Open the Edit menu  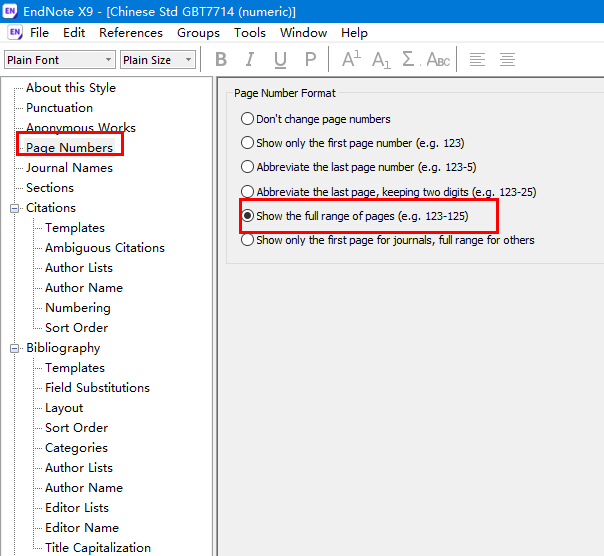(74, 33)
